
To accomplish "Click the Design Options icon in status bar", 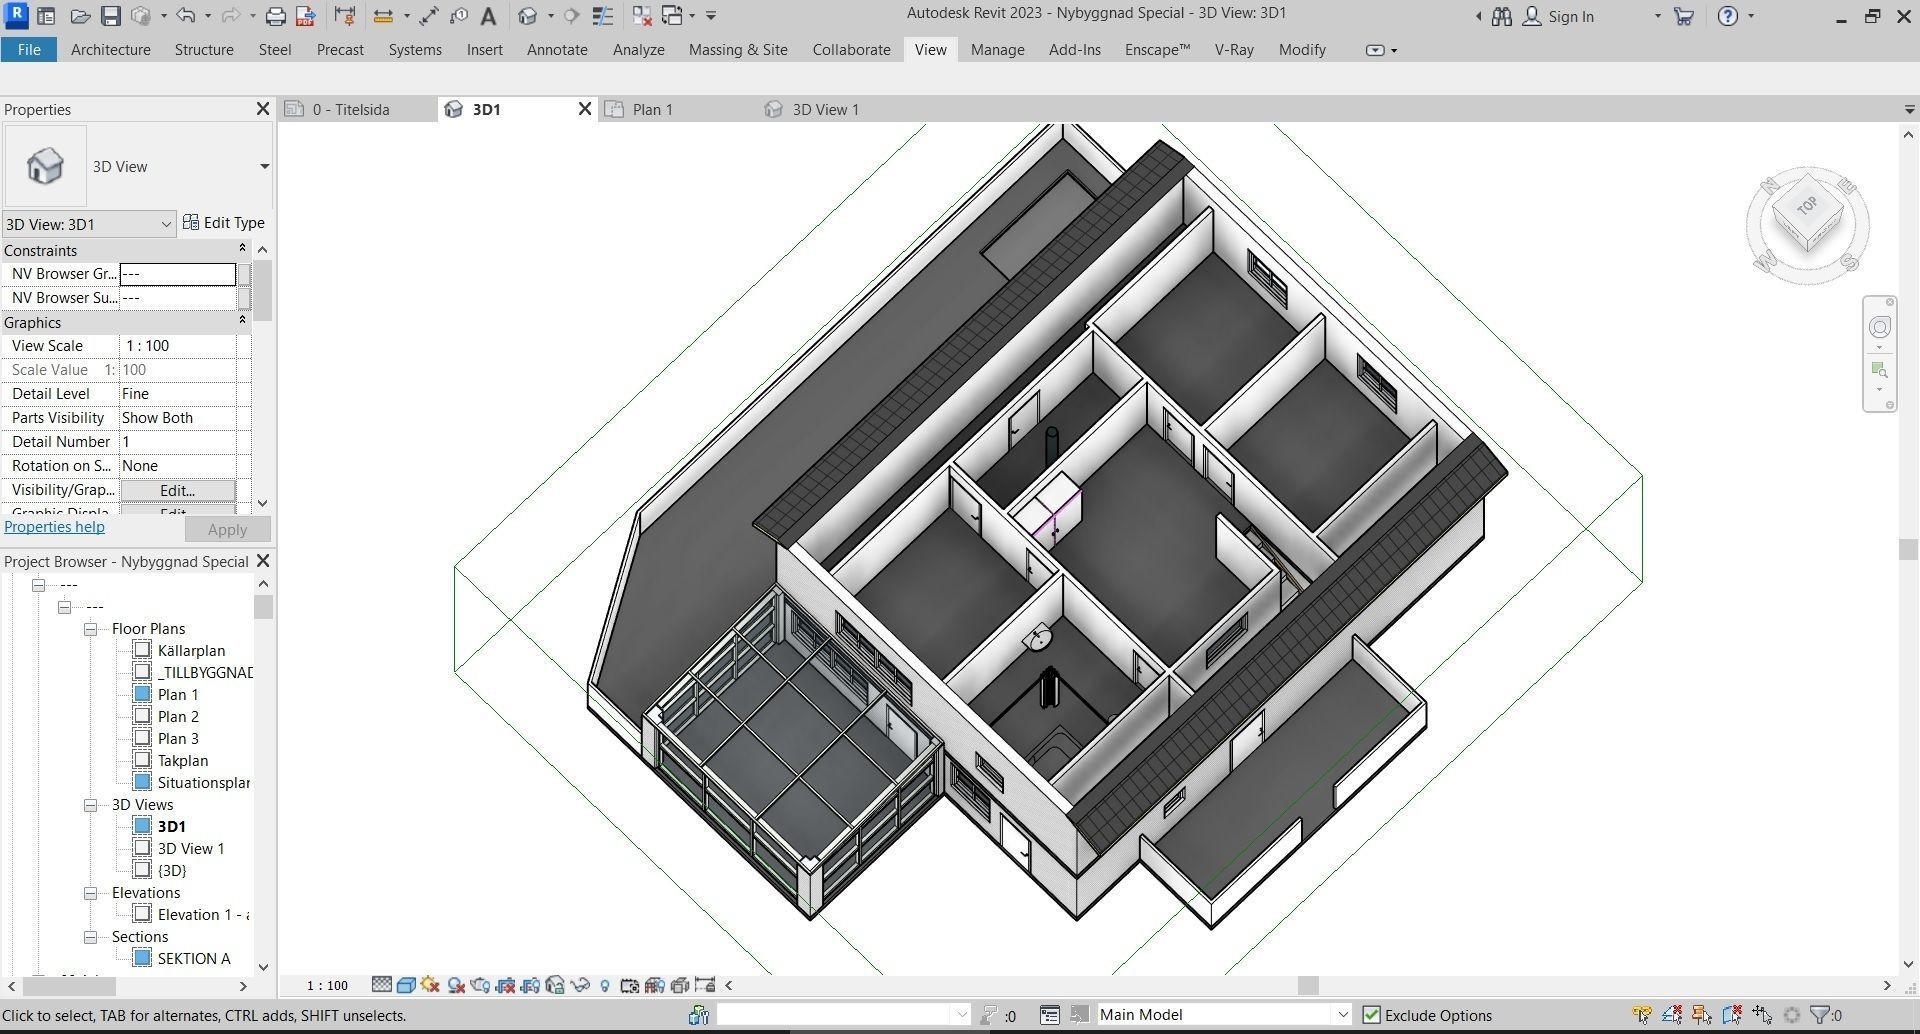I will 1049,1015.
